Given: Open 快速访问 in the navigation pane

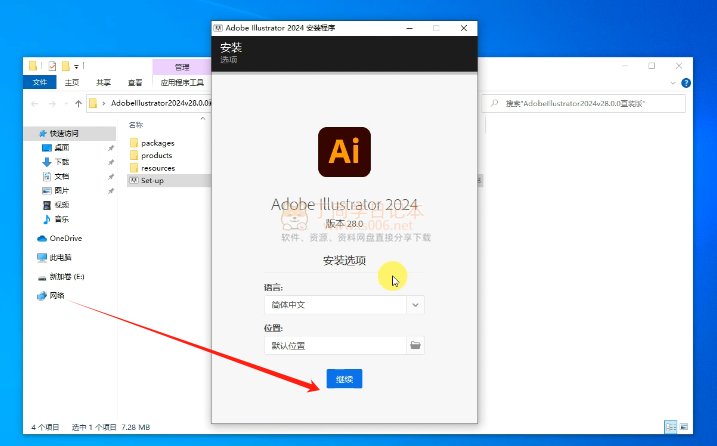Looking at the screenshot, I should click(x=64, y=133).
